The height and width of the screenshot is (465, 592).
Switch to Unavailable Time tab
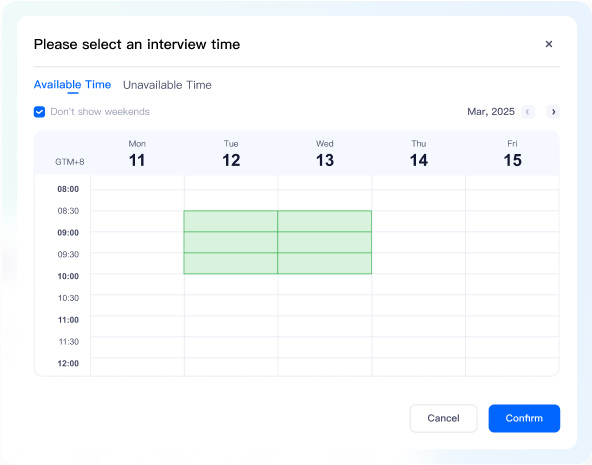pyautogui.click(x=167, y=85)
